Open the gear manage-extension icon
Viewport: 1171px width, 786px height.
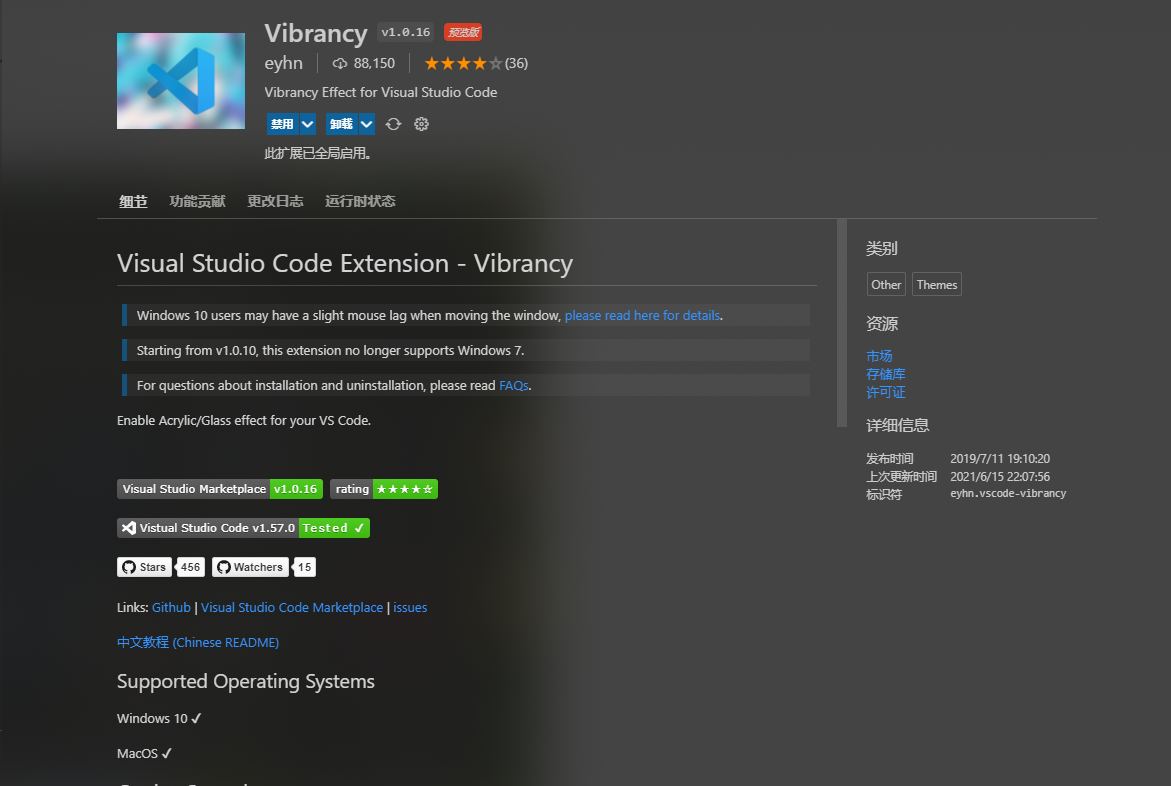pyautogui.click(x=421, y=124)
